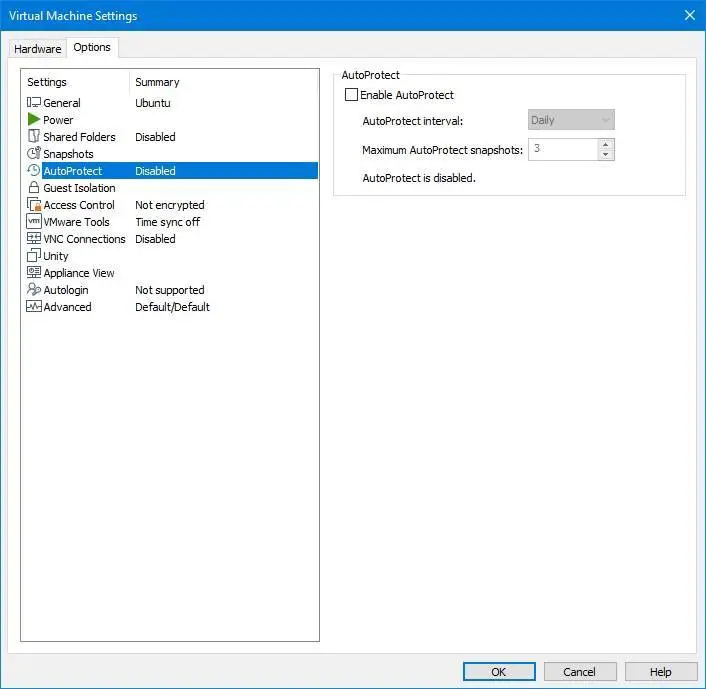Screen dimensions: 706x689
Task: Select the AutoProtect row label
Action: click(73, 171)
